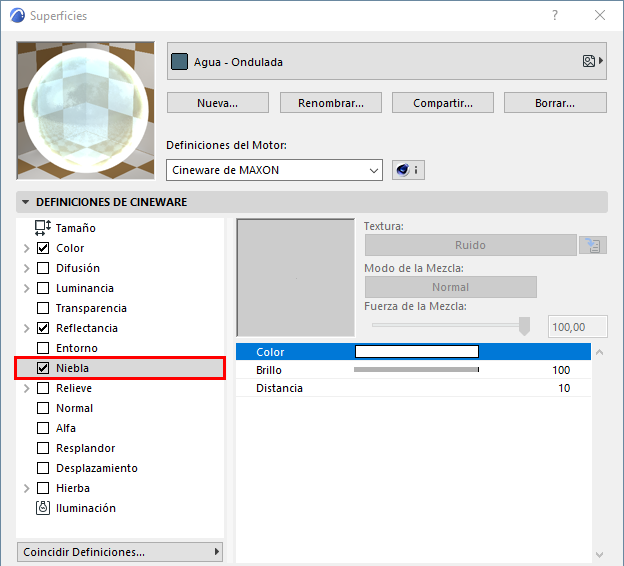The image size is (624, 566).
Task: Click the Nueva... button
Action: click(217, 103)
